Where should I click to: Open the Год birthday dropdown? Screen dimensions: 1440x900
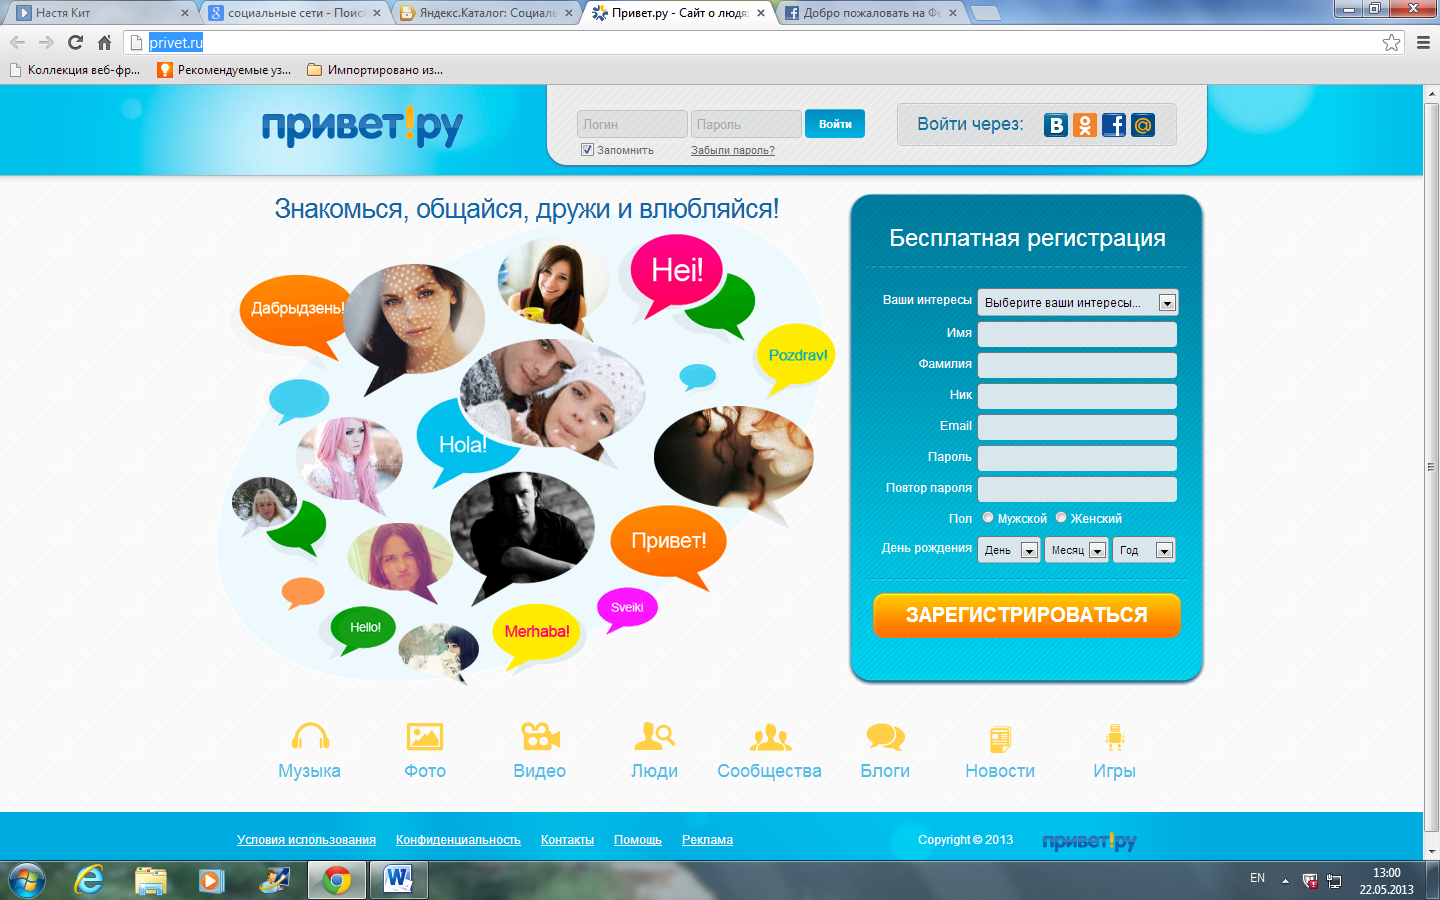tap(1144, 550)
